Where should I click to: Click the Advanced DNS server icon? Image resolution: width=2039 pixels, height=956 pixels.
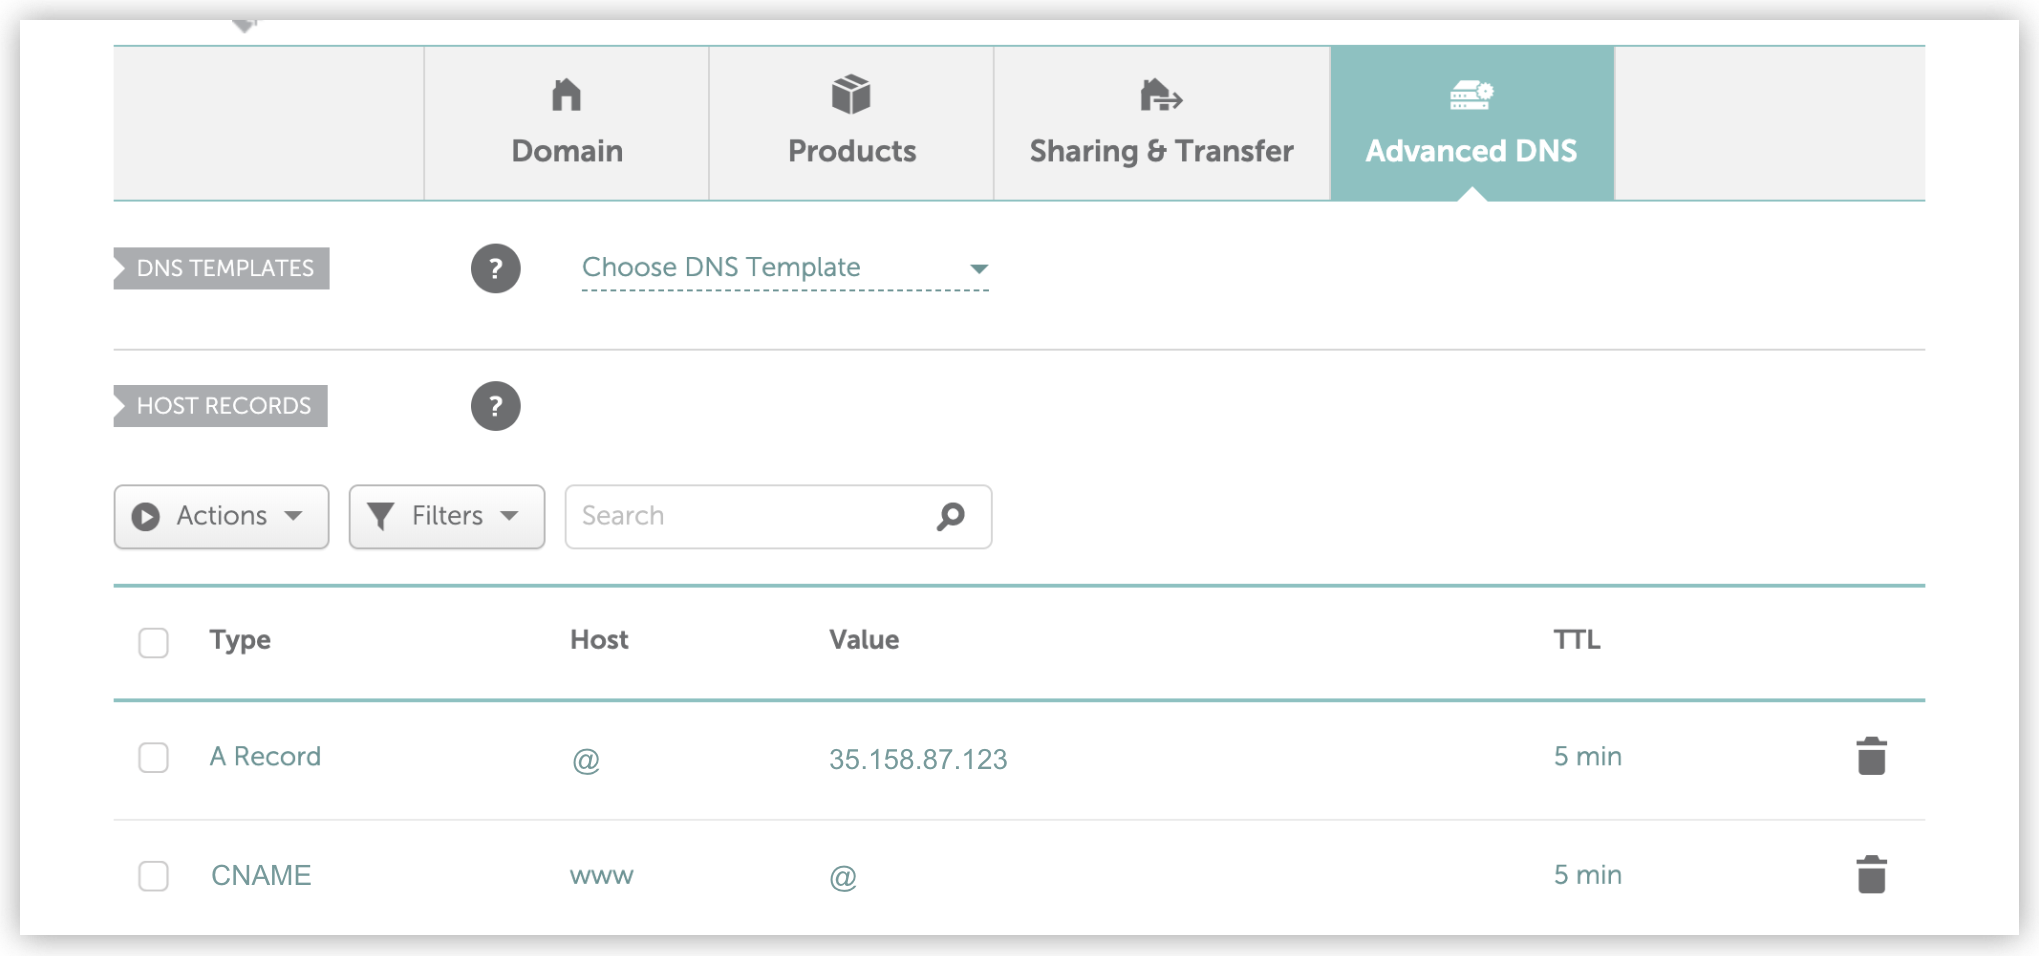1470,94
